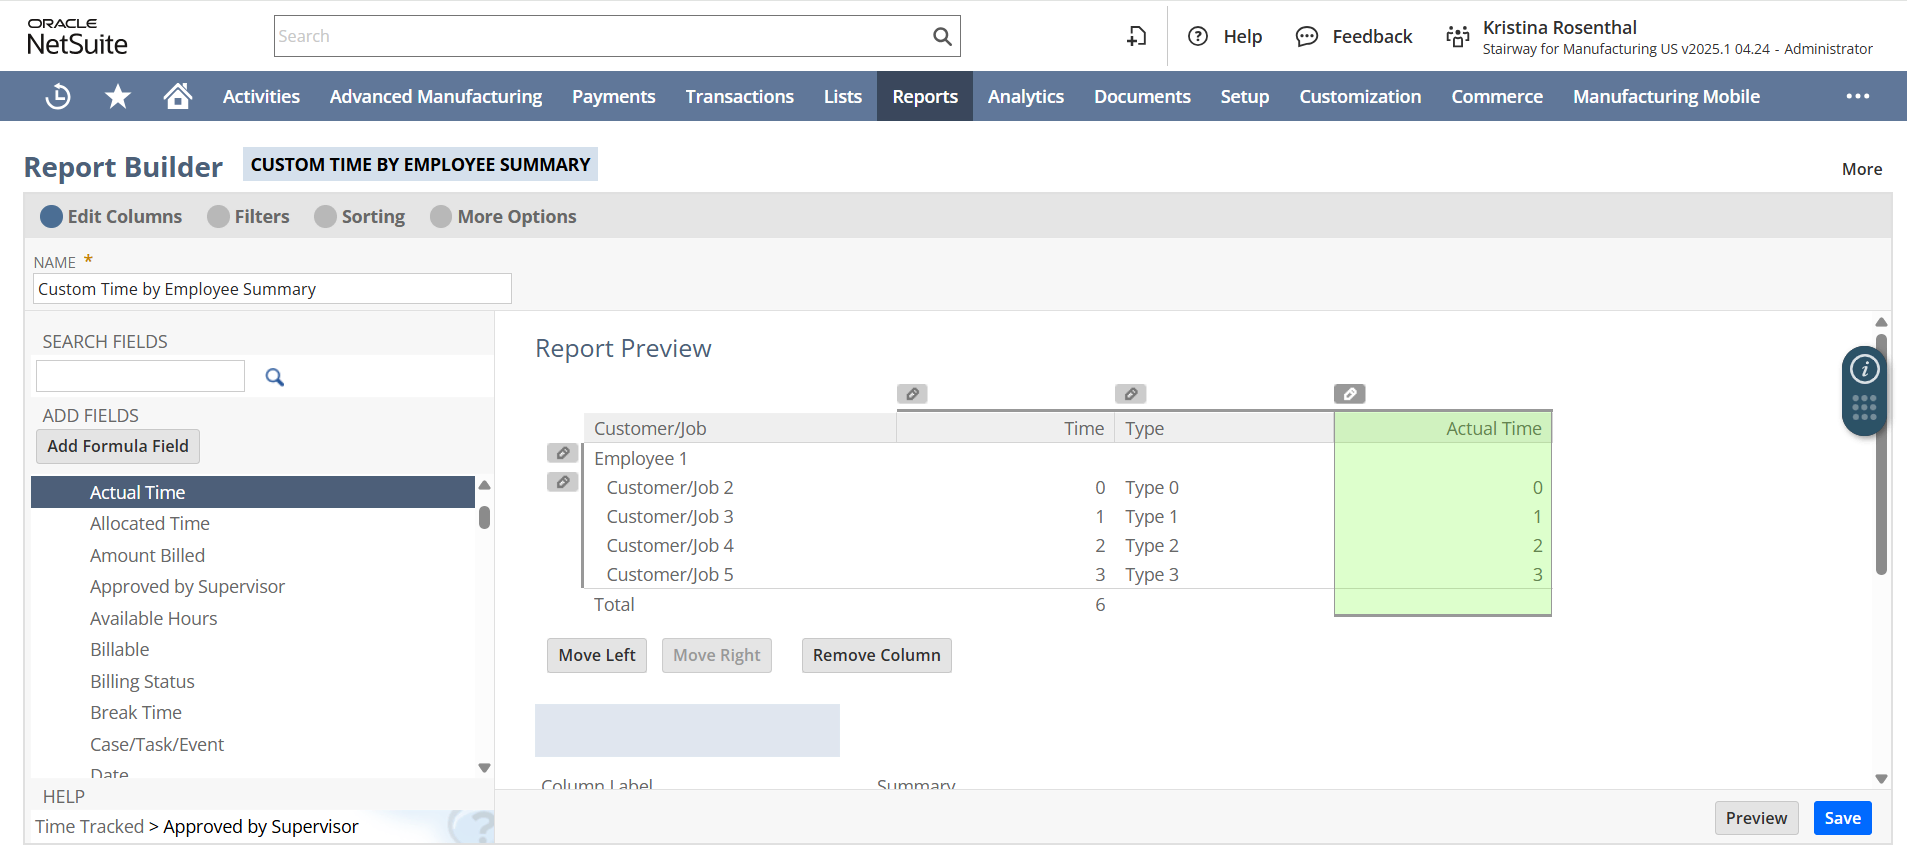Switch to the Sorting step
Screen dimensions: 1907x862
click(x=359, y=217)
